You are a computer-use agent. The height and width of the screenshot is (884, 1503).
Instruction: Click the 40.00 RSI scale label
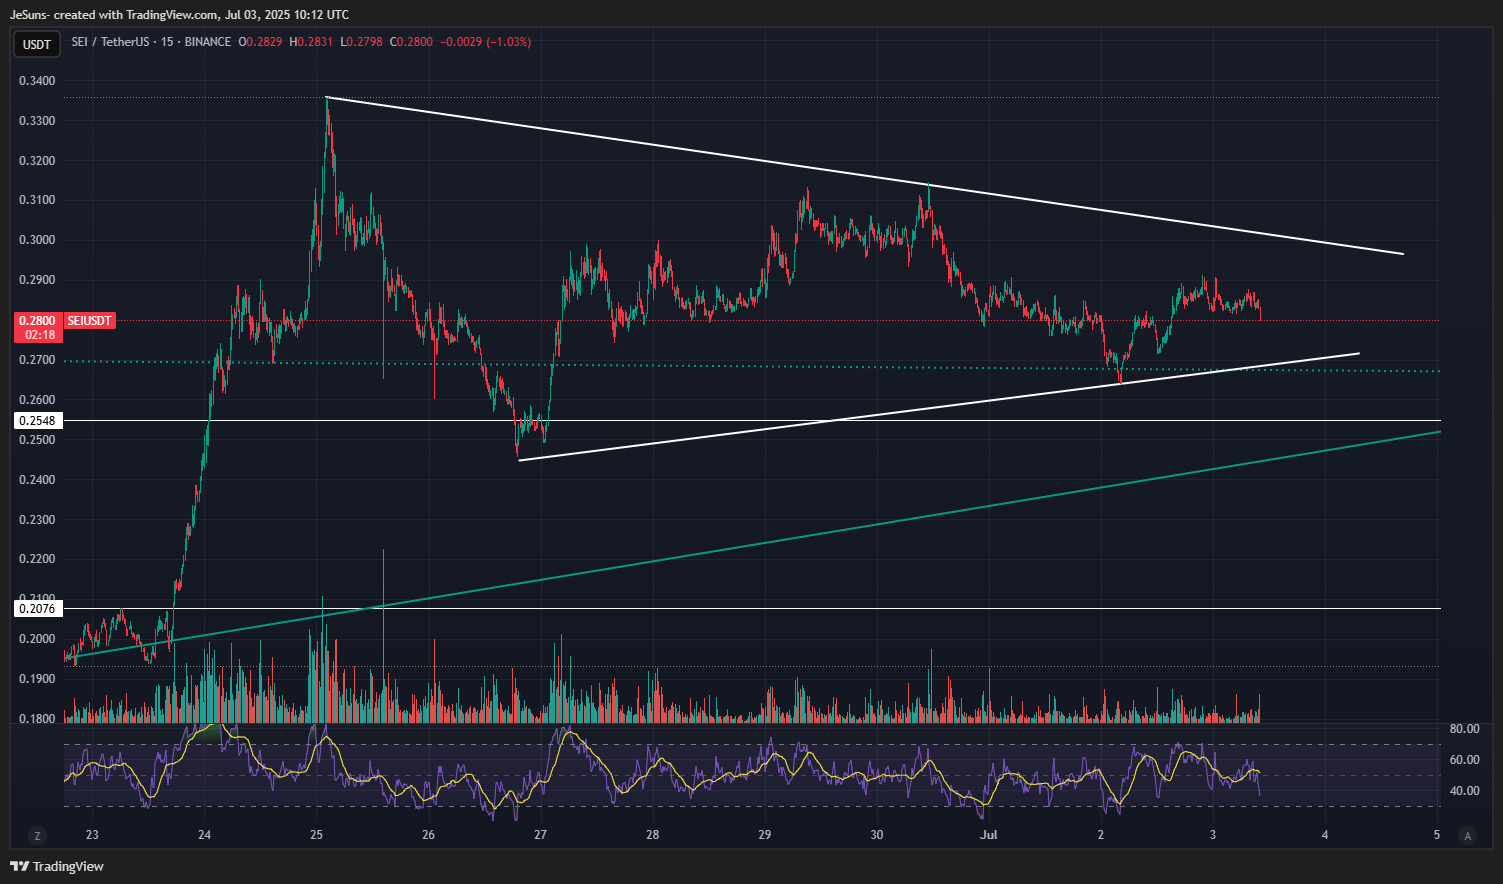pyautogui.click(x=1464, y=791)
